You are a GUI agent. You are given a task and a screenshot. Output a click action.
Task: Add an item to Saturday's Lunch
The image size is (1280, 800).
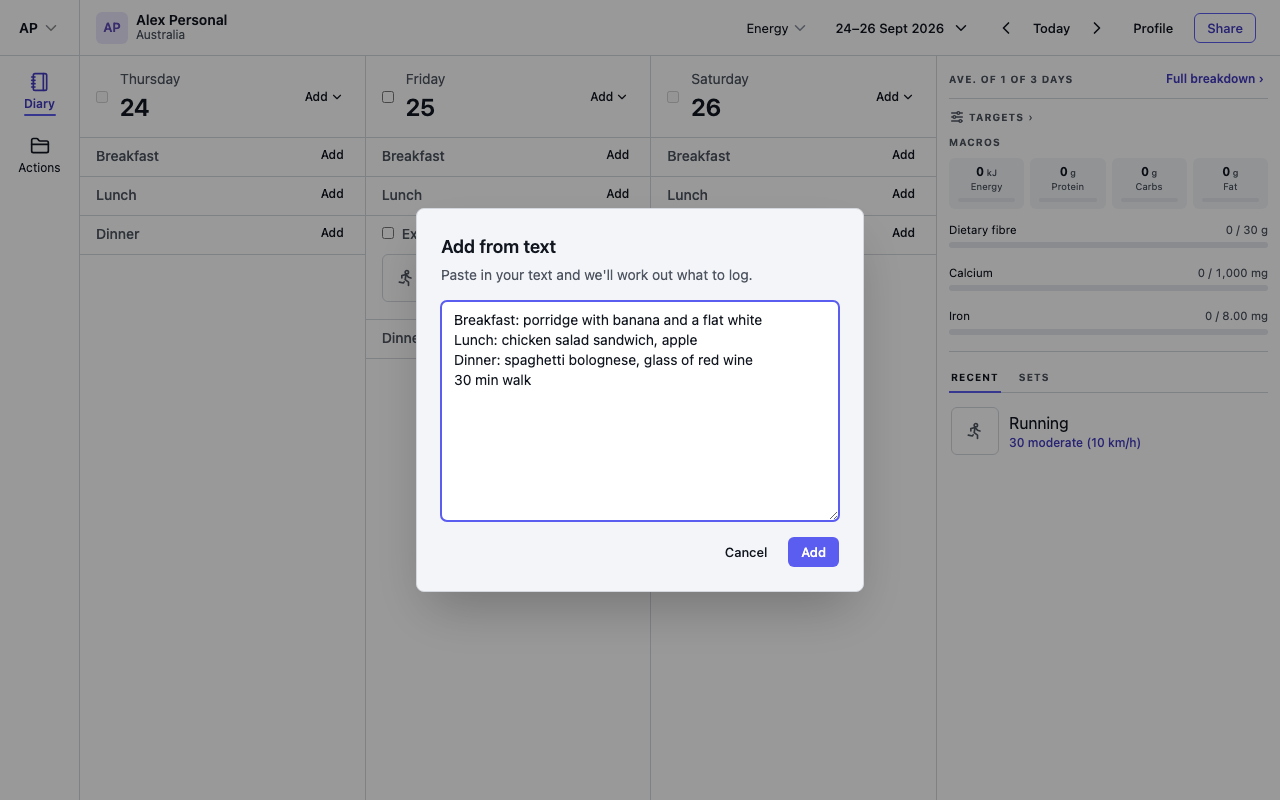[903, 194]
